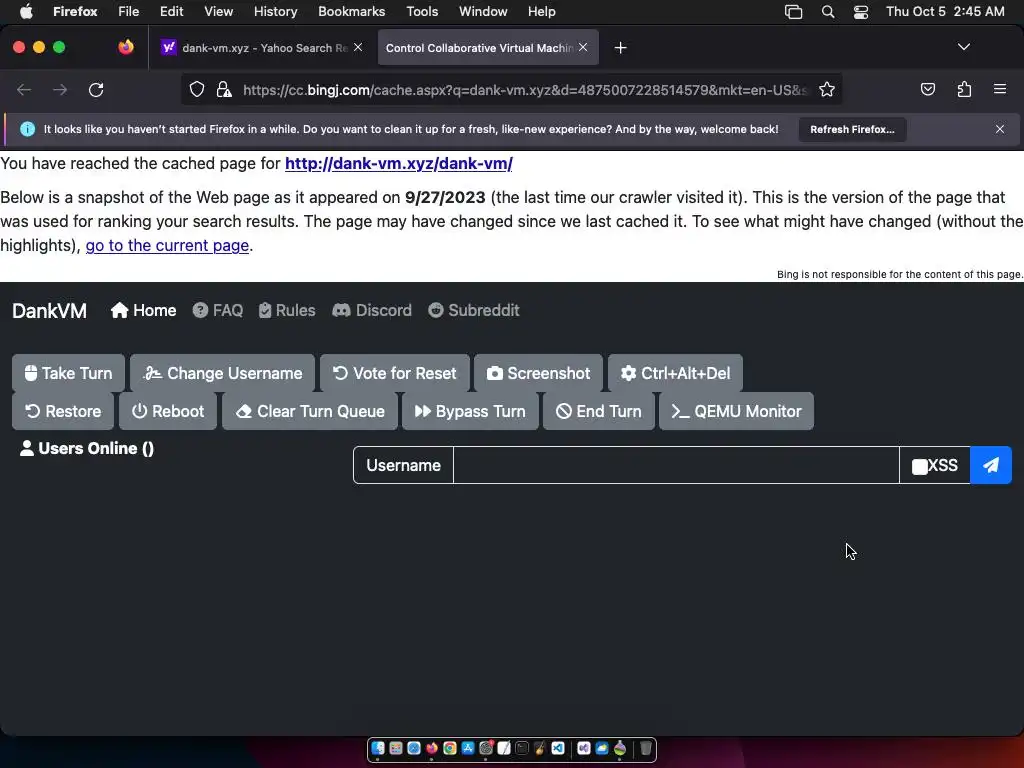Open the History menu
The height and width of the screenshot is (768, 1024).
(275, 11)
